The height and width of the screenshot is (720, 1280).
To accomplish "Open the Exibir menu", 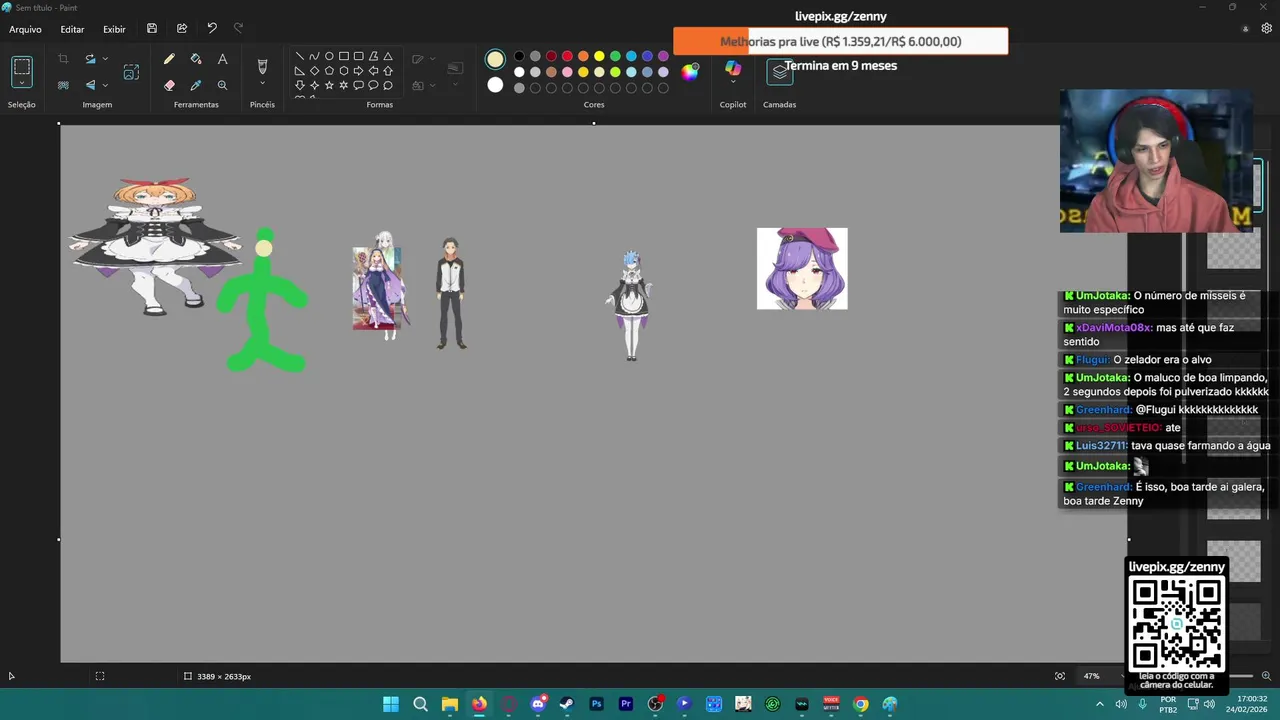I will click(x=114, y=29).
